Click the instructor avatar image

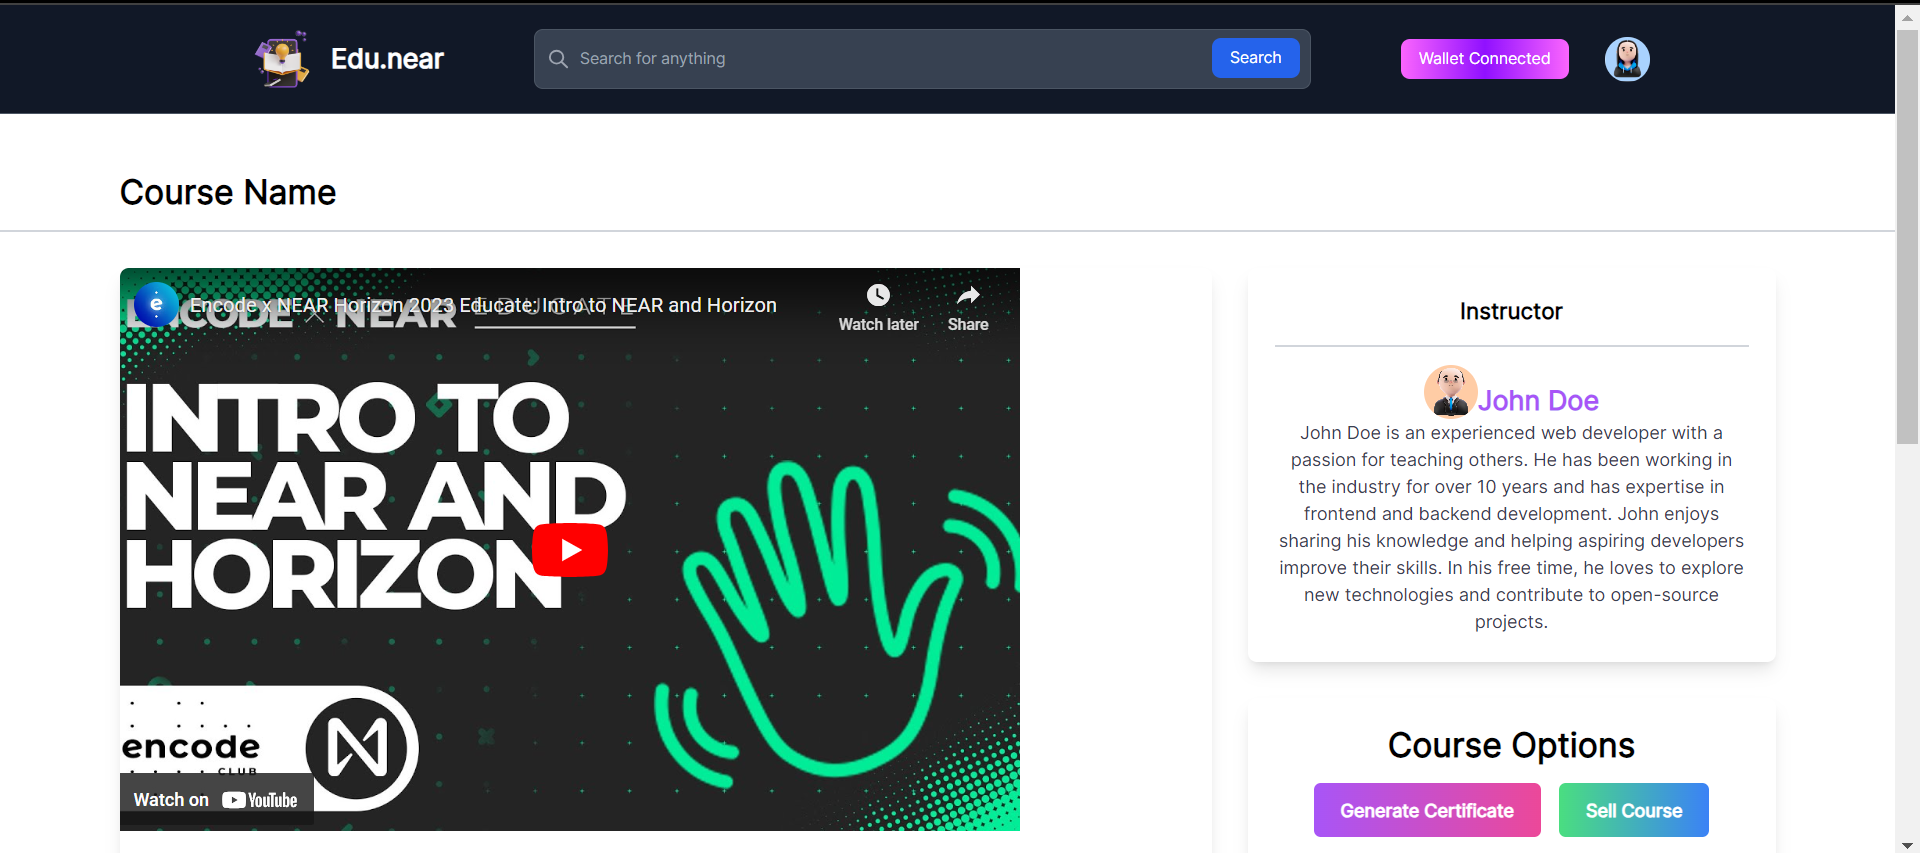coord(1450,391)
